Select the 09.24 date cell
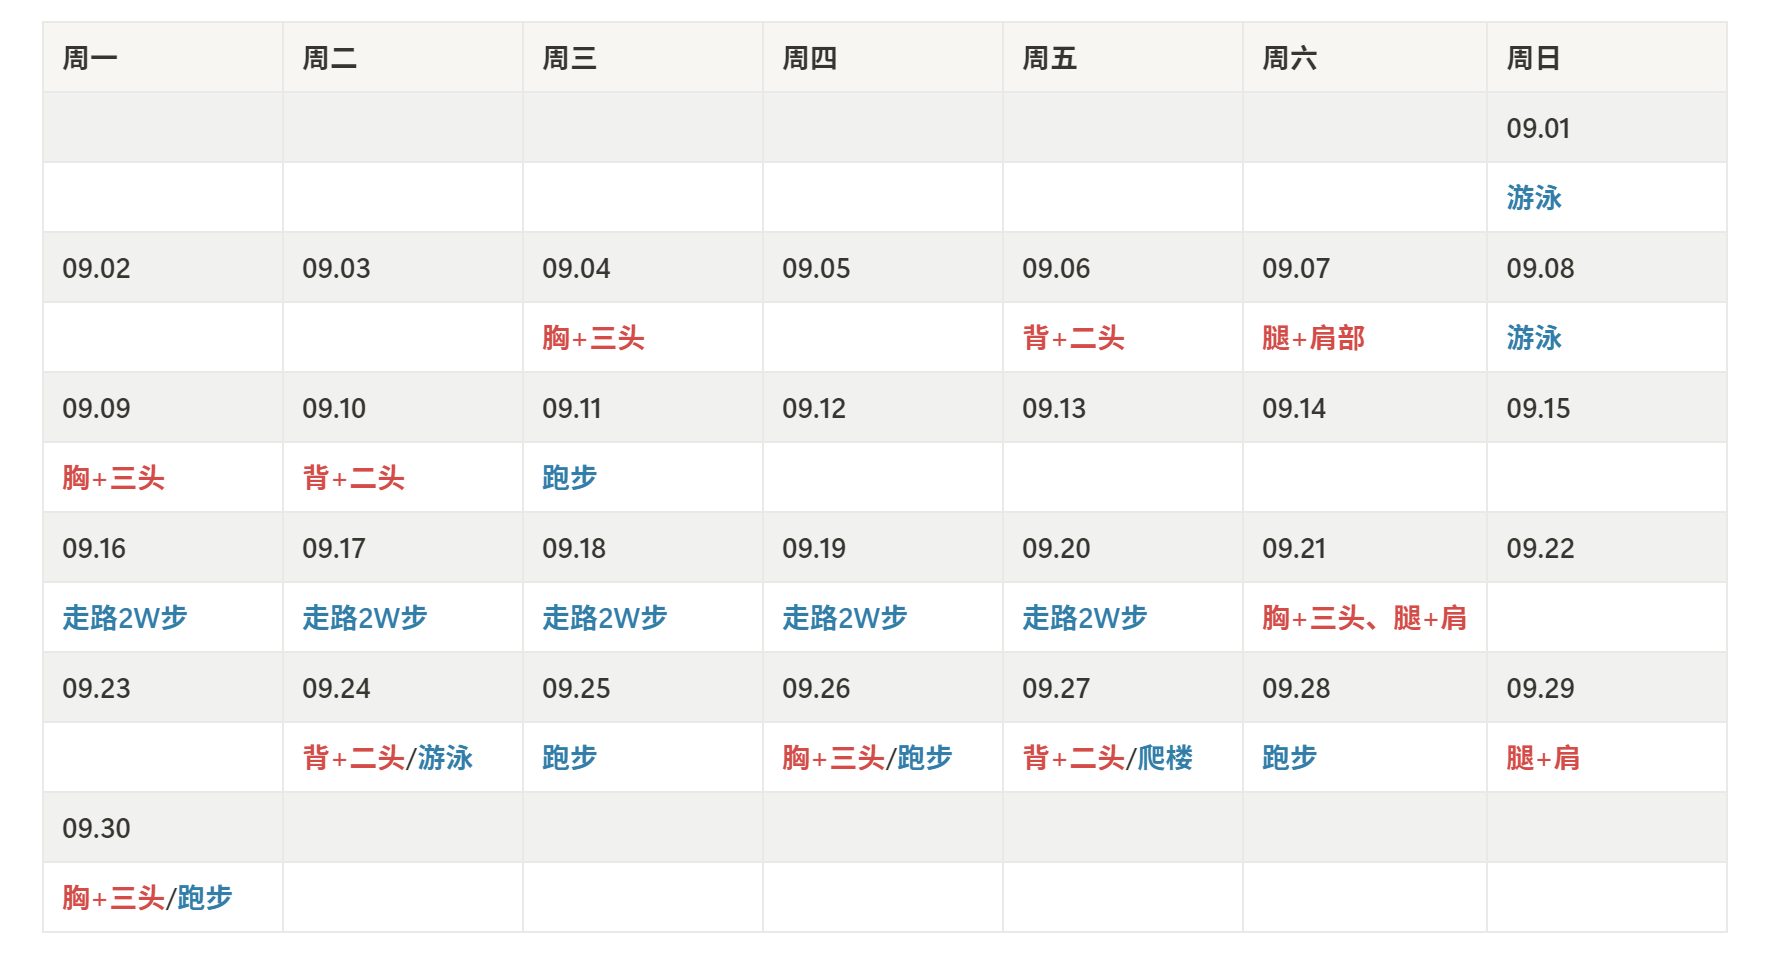 [403, 688]
